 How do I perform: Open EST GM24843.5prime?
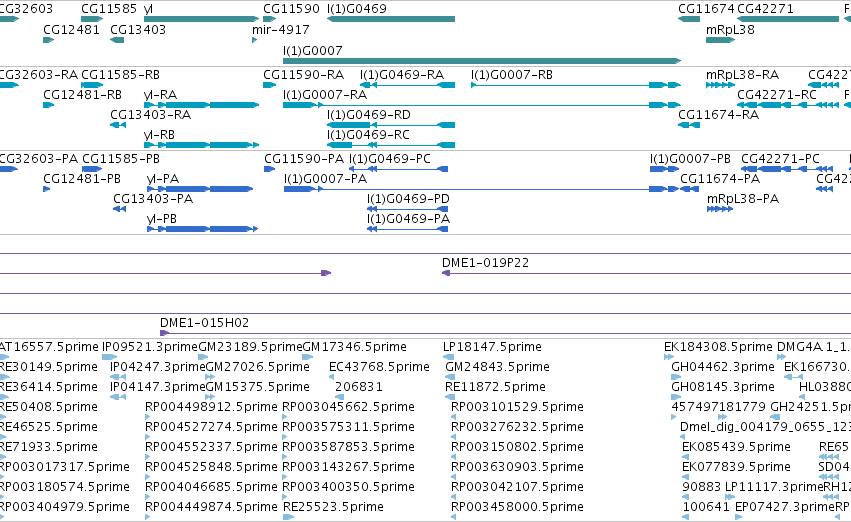click(450, 377)
